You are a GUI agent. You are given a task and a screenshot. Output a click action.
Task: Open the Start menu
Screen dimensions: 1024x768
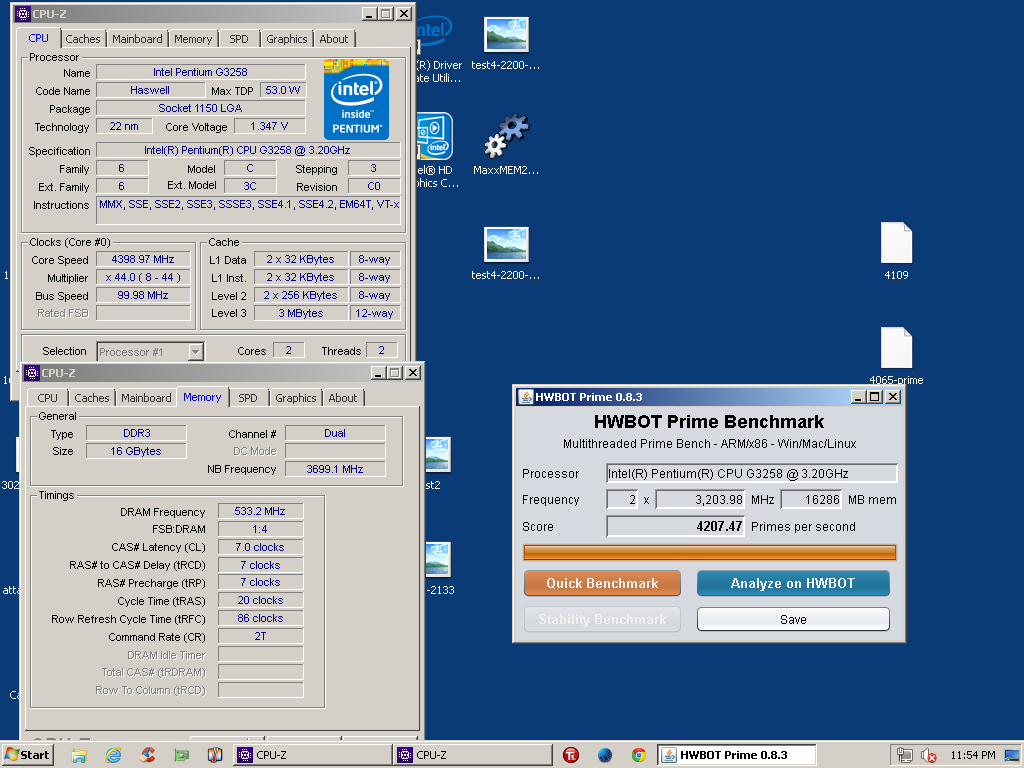tap(27, 755)
